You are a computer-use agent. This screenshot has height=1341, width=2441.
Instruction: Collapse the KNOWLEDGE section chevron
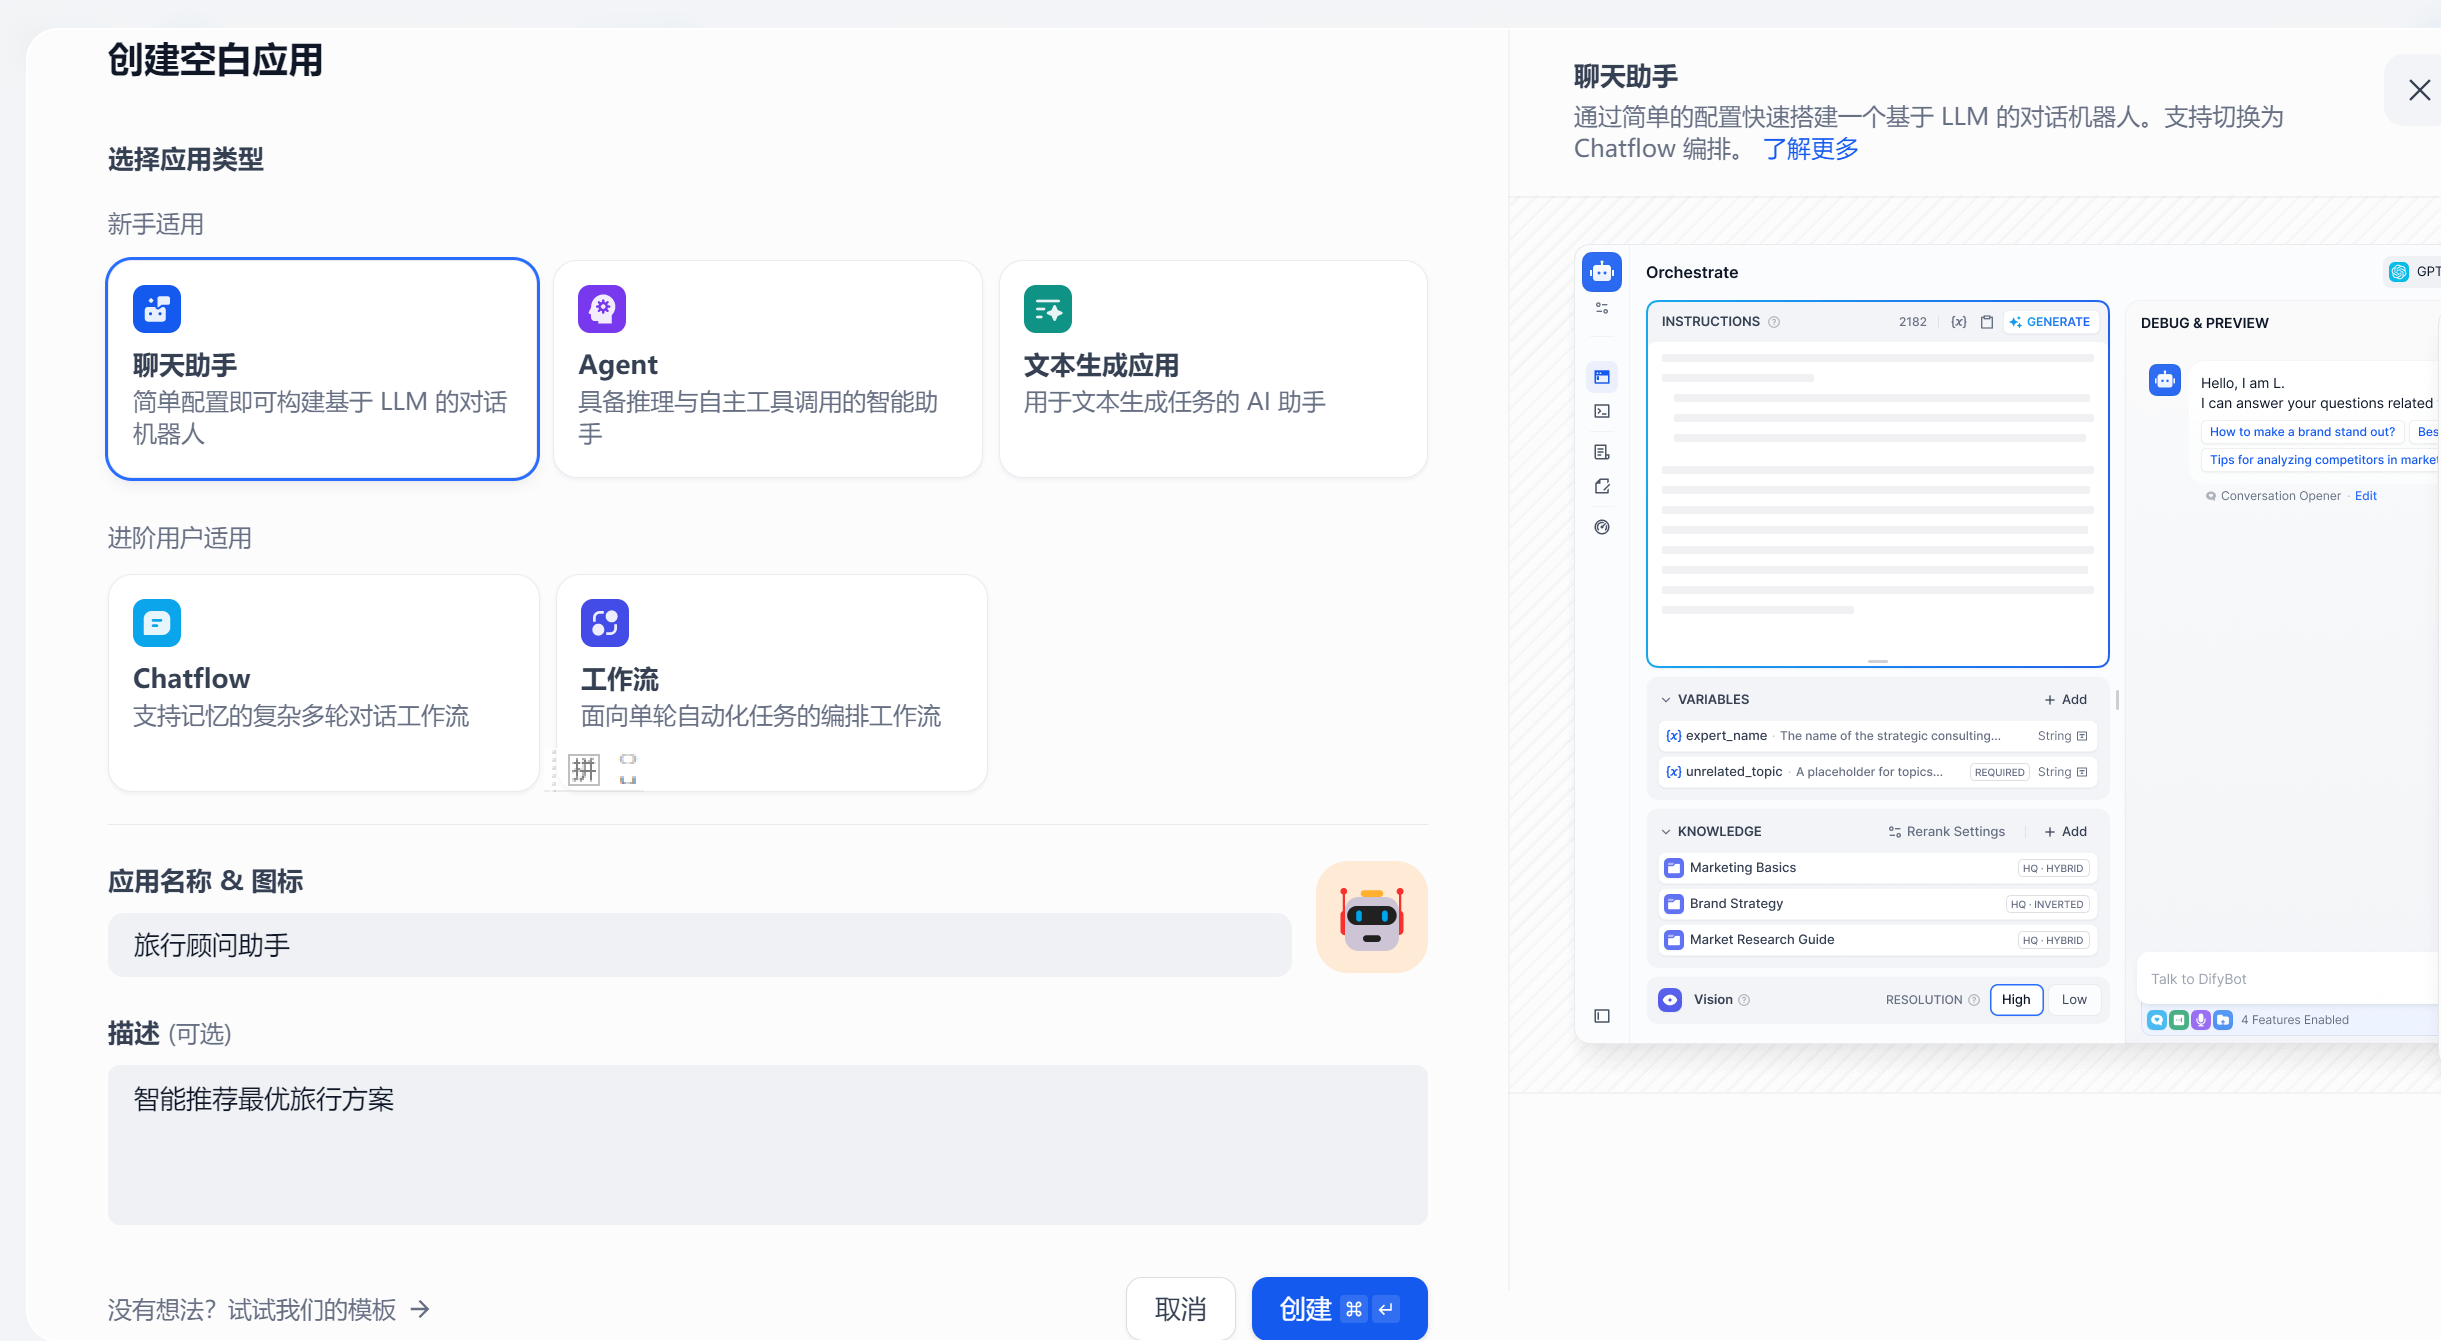1666,832
